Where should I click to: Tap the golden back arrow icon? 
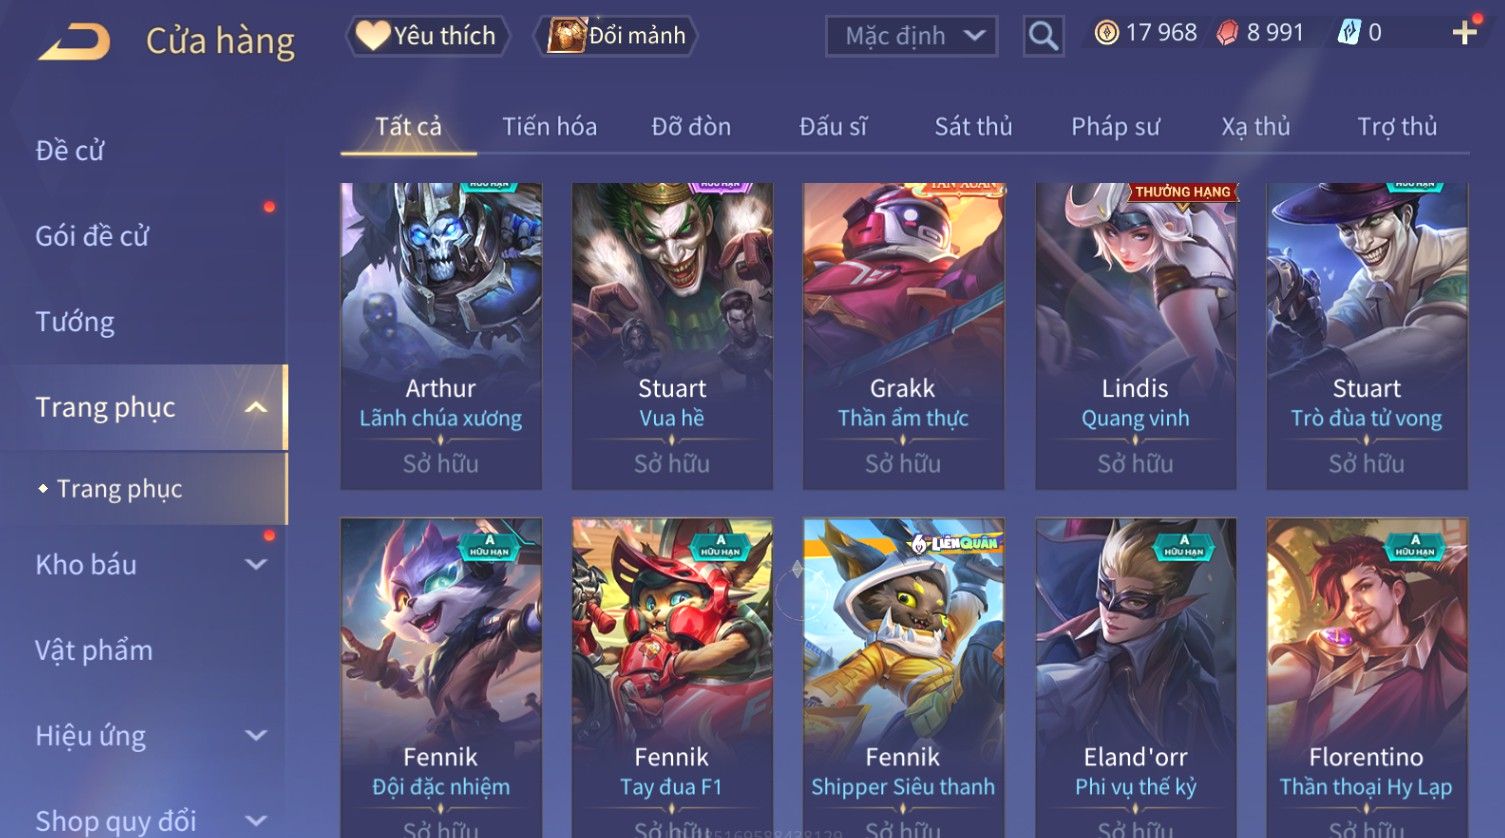pyautogui.click(x=74, y=41)
